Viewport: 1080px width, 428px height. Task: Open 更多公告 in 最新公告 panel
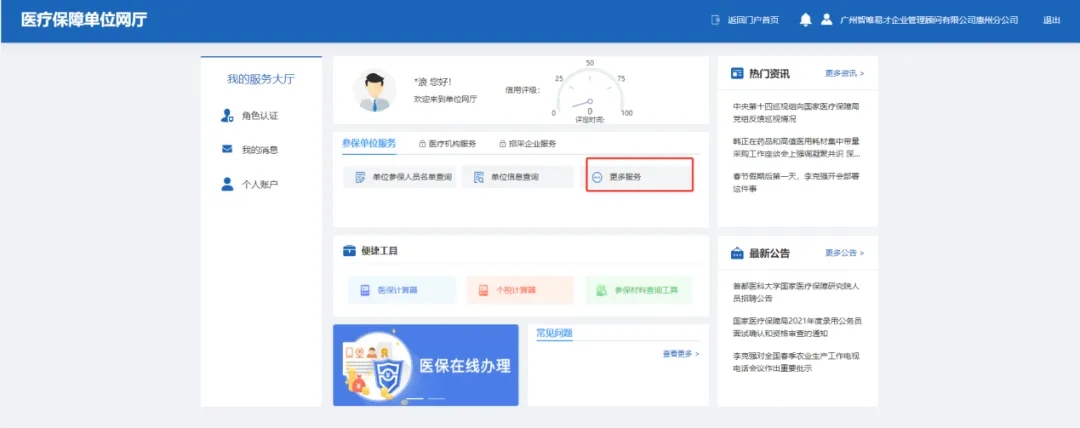tap(844, 253)
